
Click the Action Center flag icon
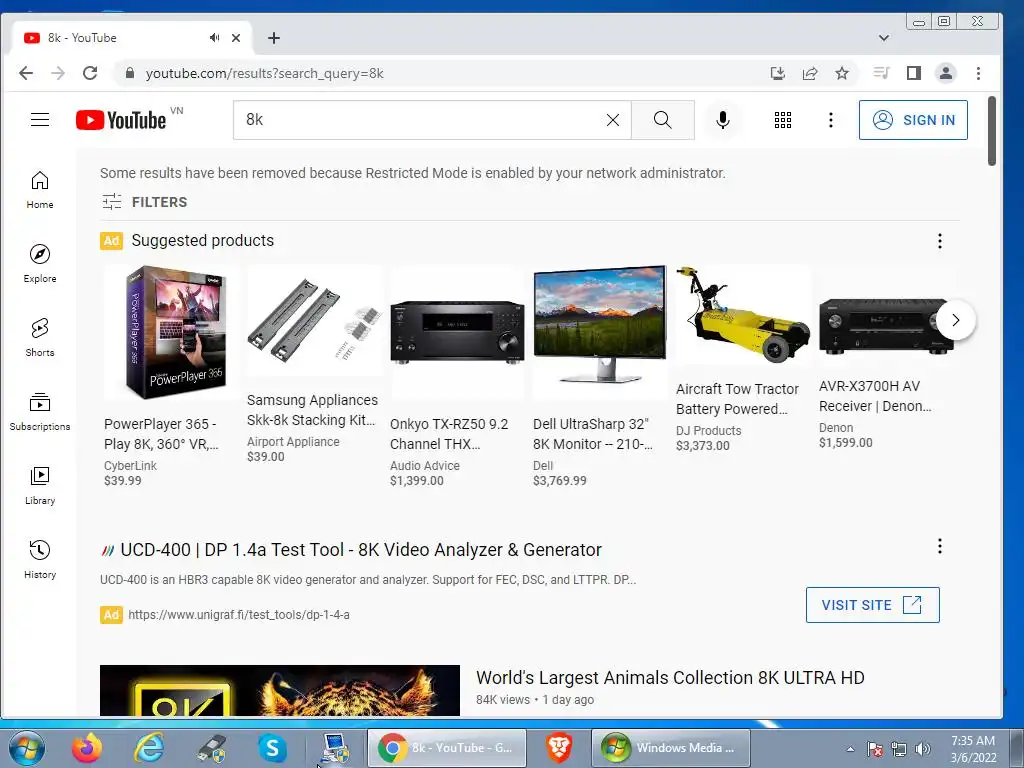pos(875,749)
